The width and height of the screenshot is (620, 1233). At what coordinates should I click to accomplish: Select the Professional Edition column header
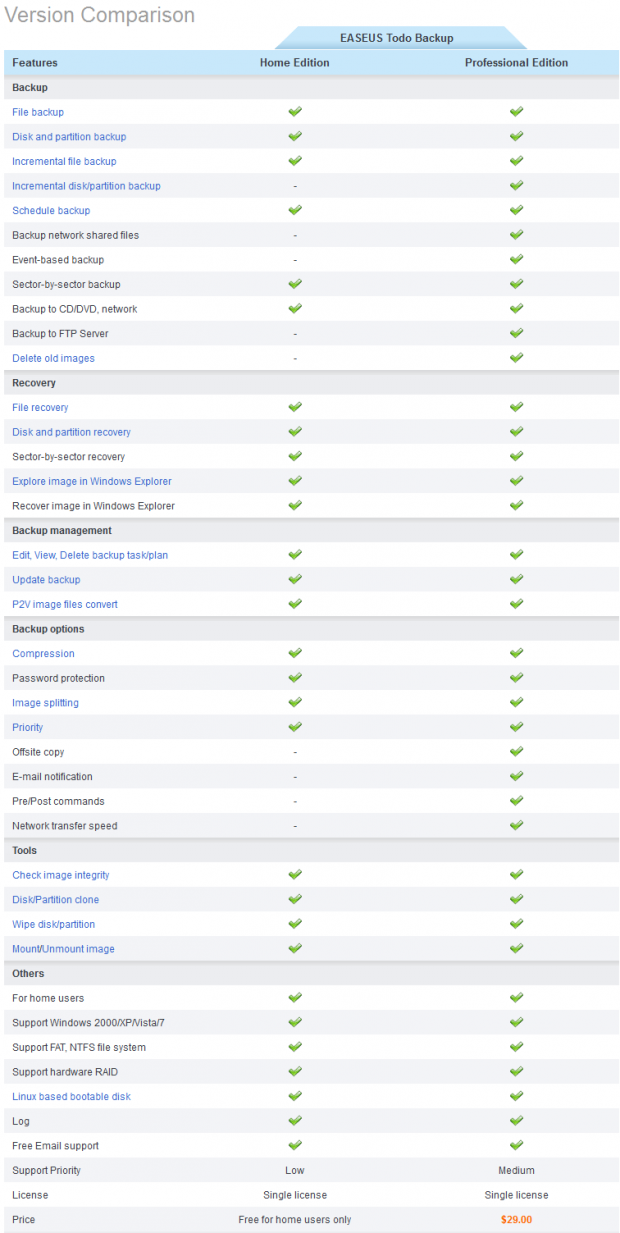(x=516, y=63)
